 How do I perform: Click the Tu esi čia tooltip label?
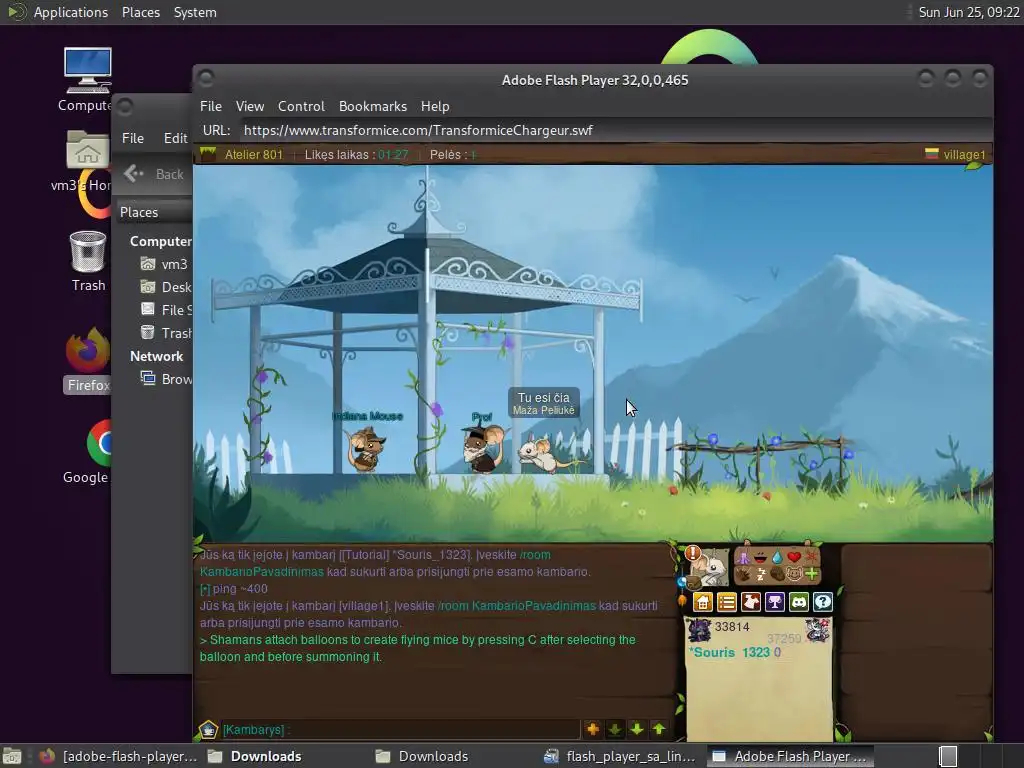[x=543, y=403]
